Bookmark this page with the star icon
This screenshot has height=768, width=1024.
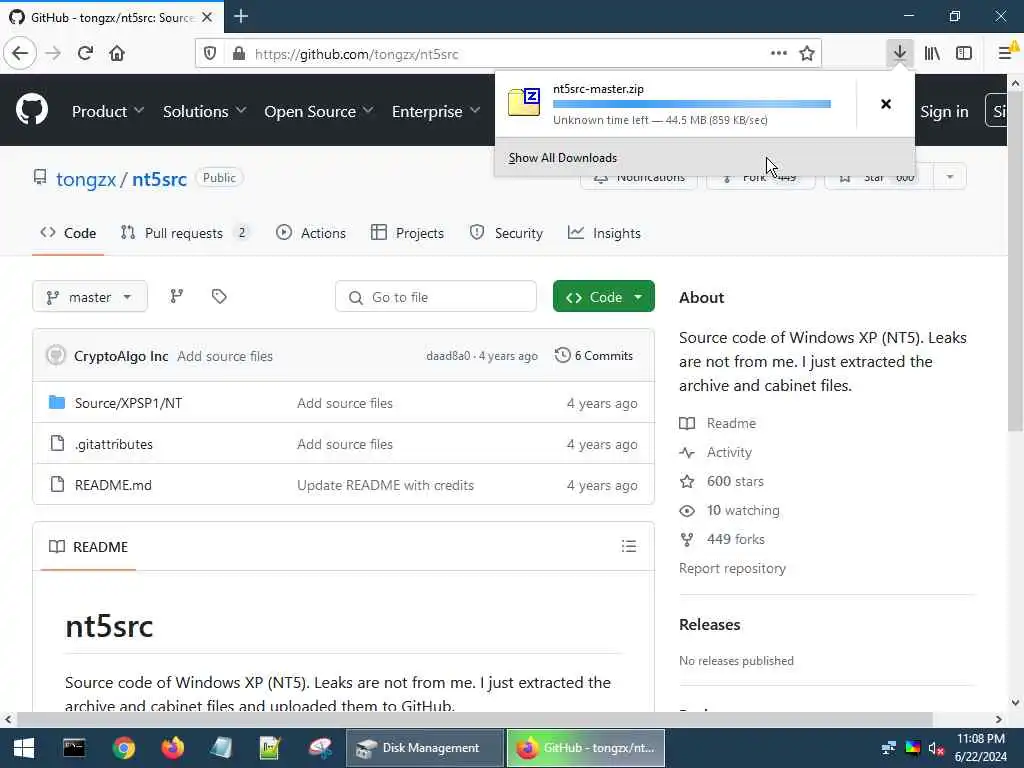807,54
